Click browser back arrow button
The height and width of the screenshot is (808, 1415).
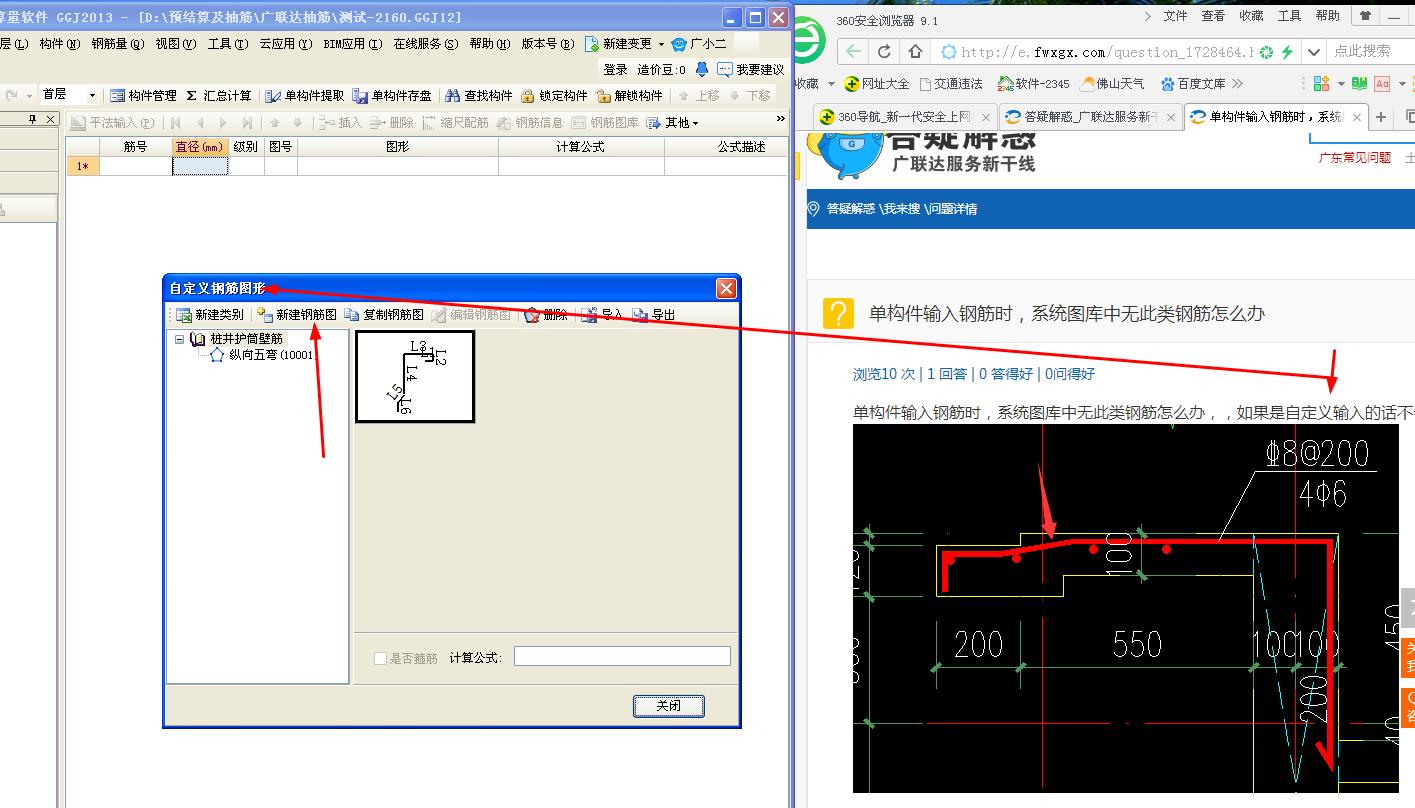coord(853,52)
